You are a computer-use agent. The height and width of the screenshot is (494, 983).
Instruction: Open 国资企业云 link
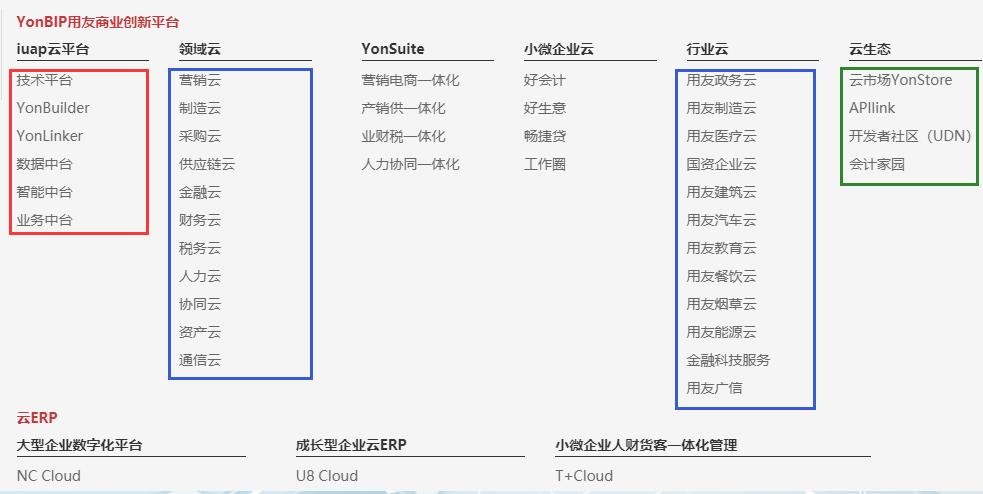722,164
